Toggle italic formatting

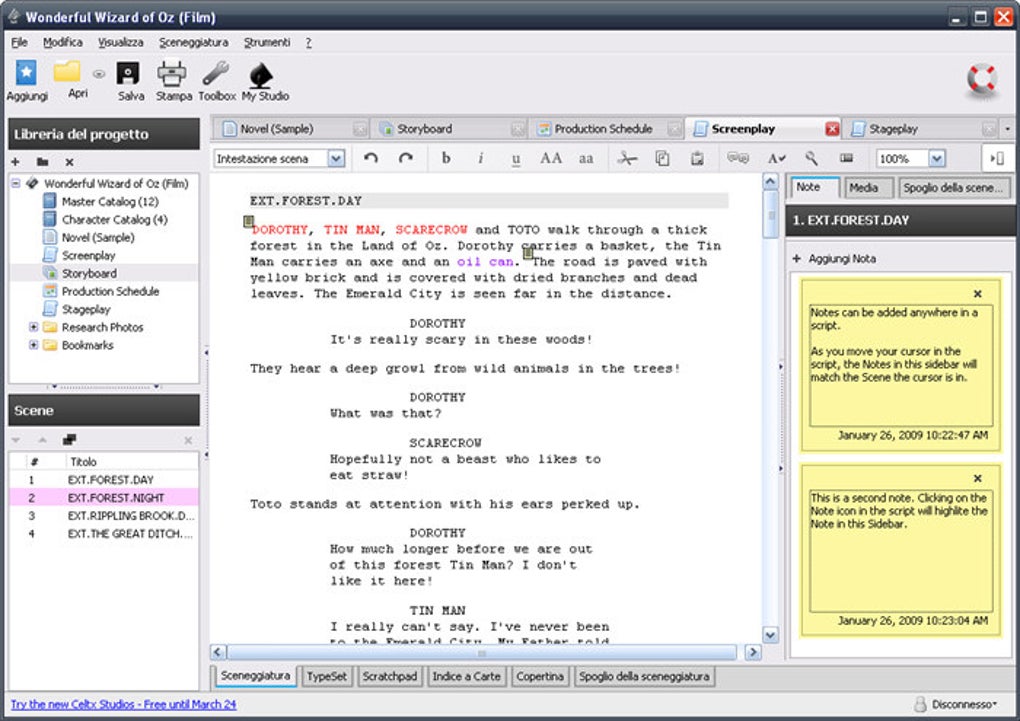481,158
